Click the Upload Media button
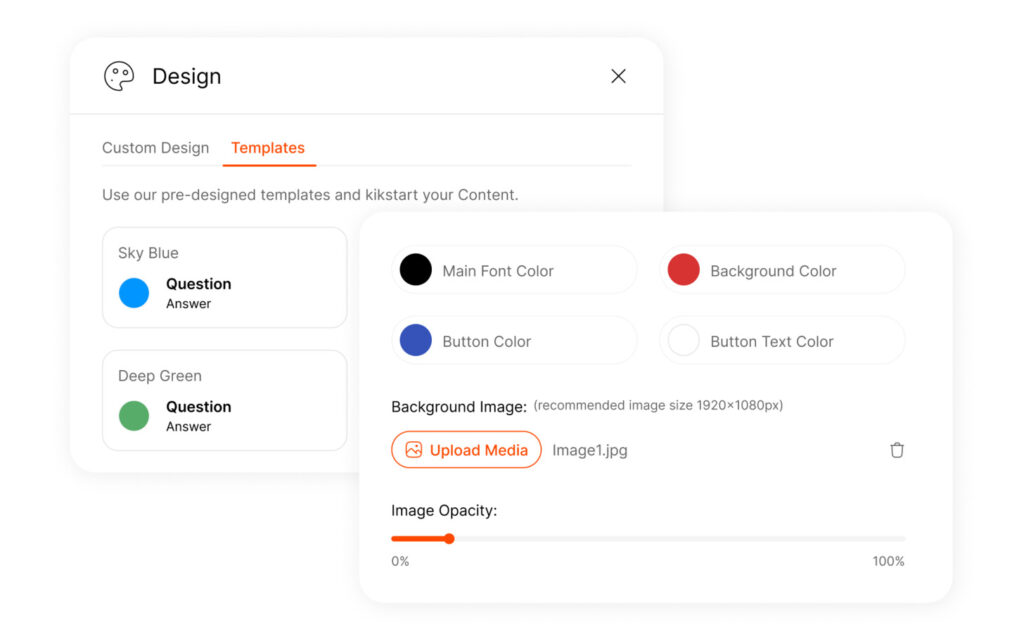This screenshot has height=639, width=1024. (x=465, y=450)
